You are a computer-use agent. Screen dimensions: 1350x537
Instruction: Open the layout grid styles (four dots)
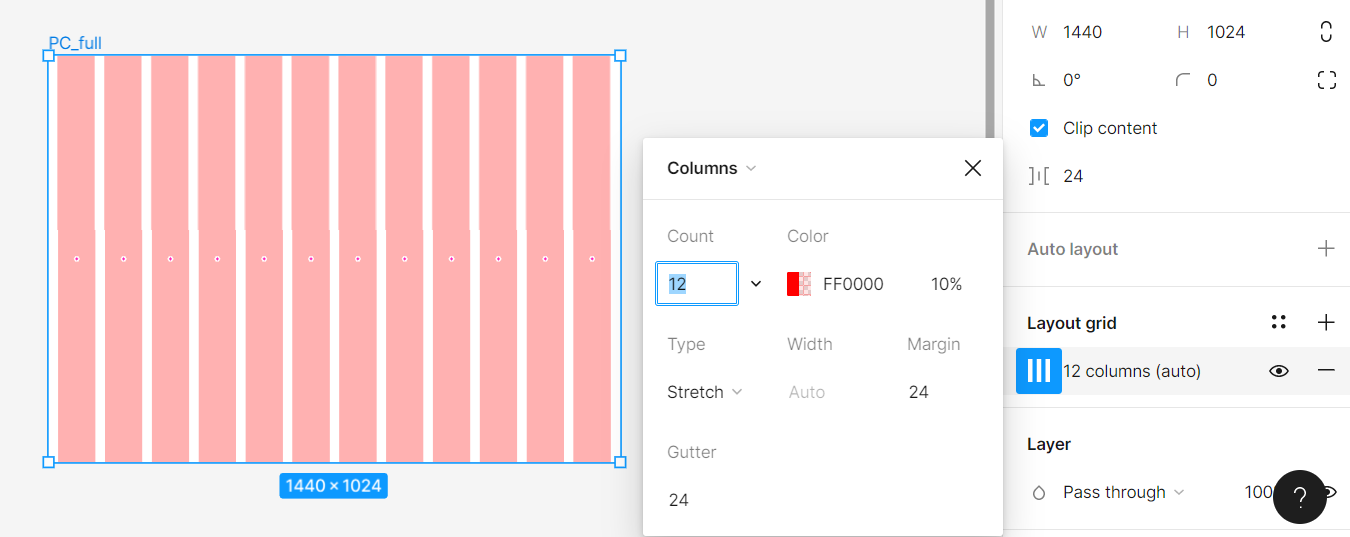click(1278, 323)
